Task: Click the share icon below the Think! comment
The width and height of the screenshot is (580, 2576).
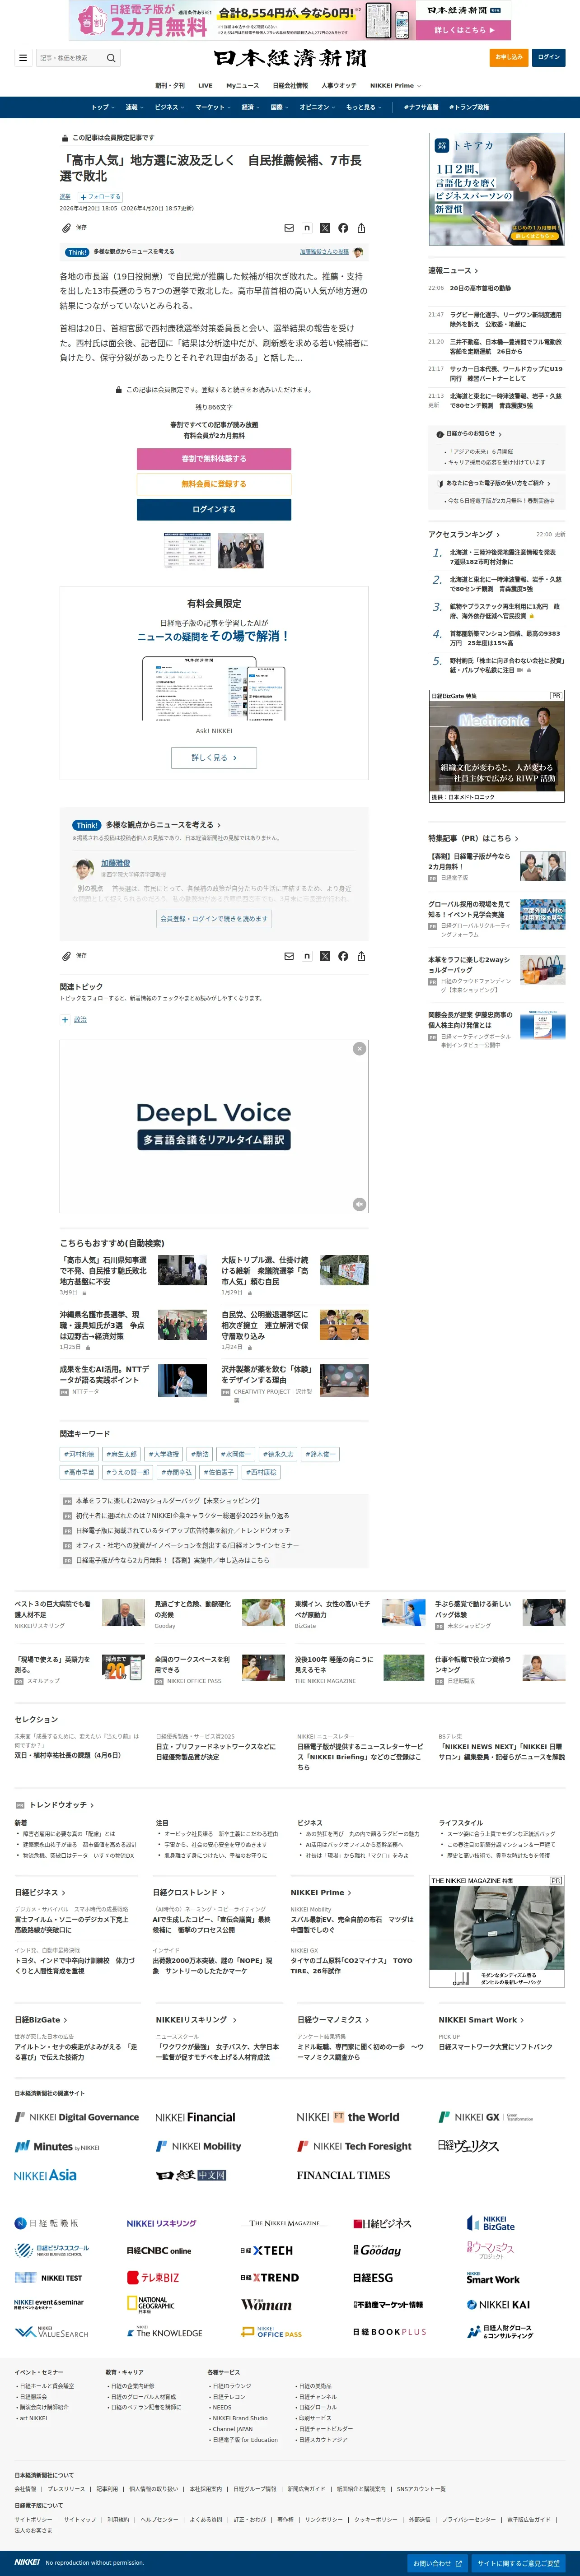Action: coord(361,956)
